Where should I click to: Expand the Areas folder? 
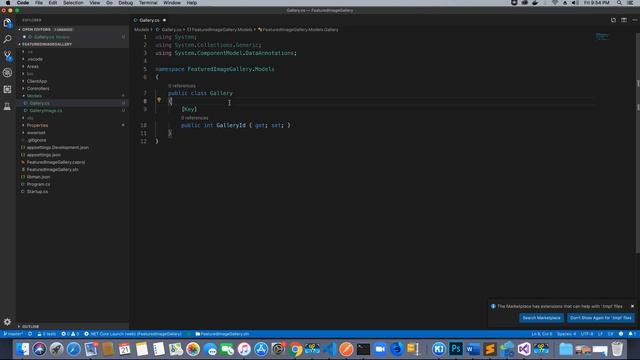point(32,67)
